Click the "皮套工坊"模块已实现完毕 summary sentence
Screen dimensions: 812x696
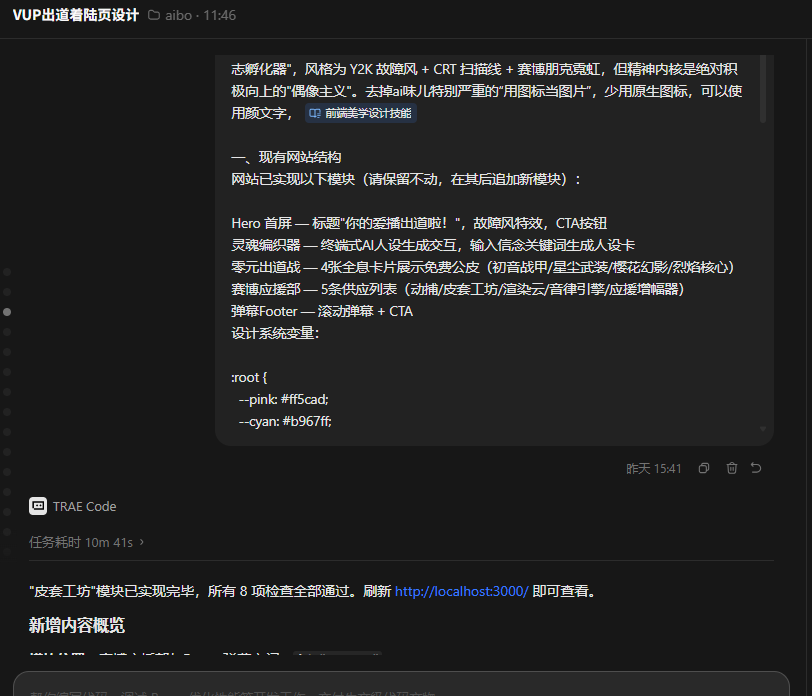pos(314,591)
